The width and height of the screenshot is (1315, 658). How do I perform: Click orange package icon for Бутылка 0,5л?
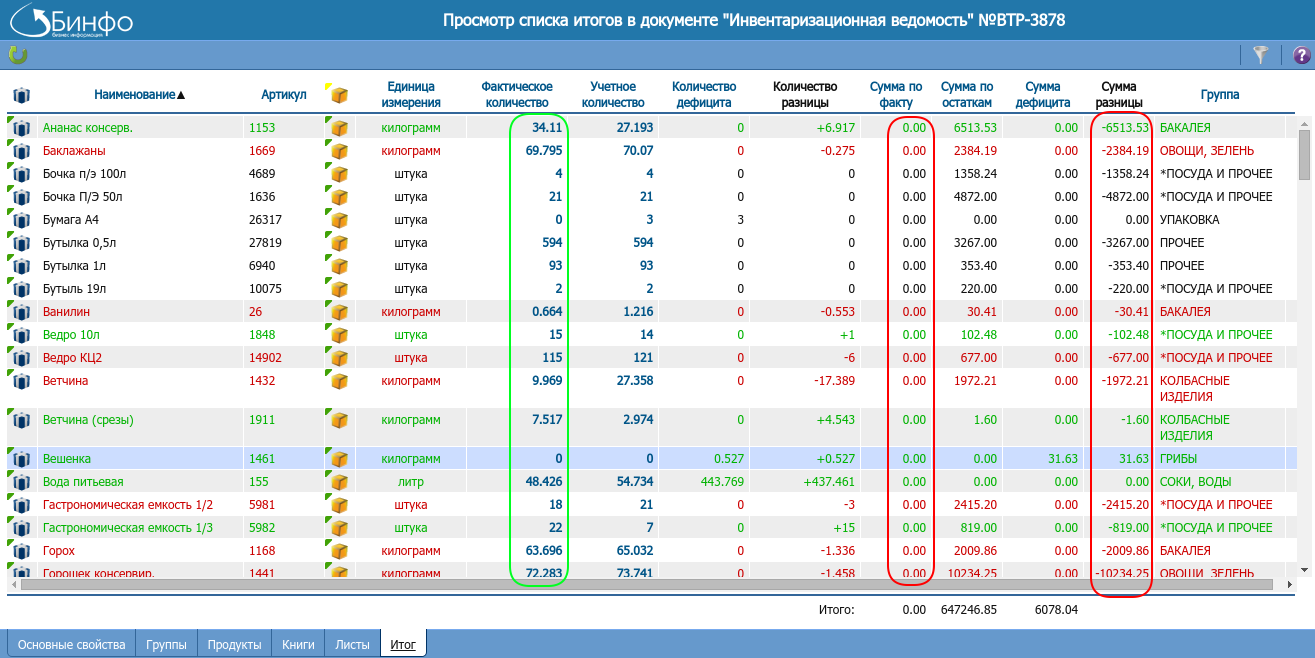point(339,243)
